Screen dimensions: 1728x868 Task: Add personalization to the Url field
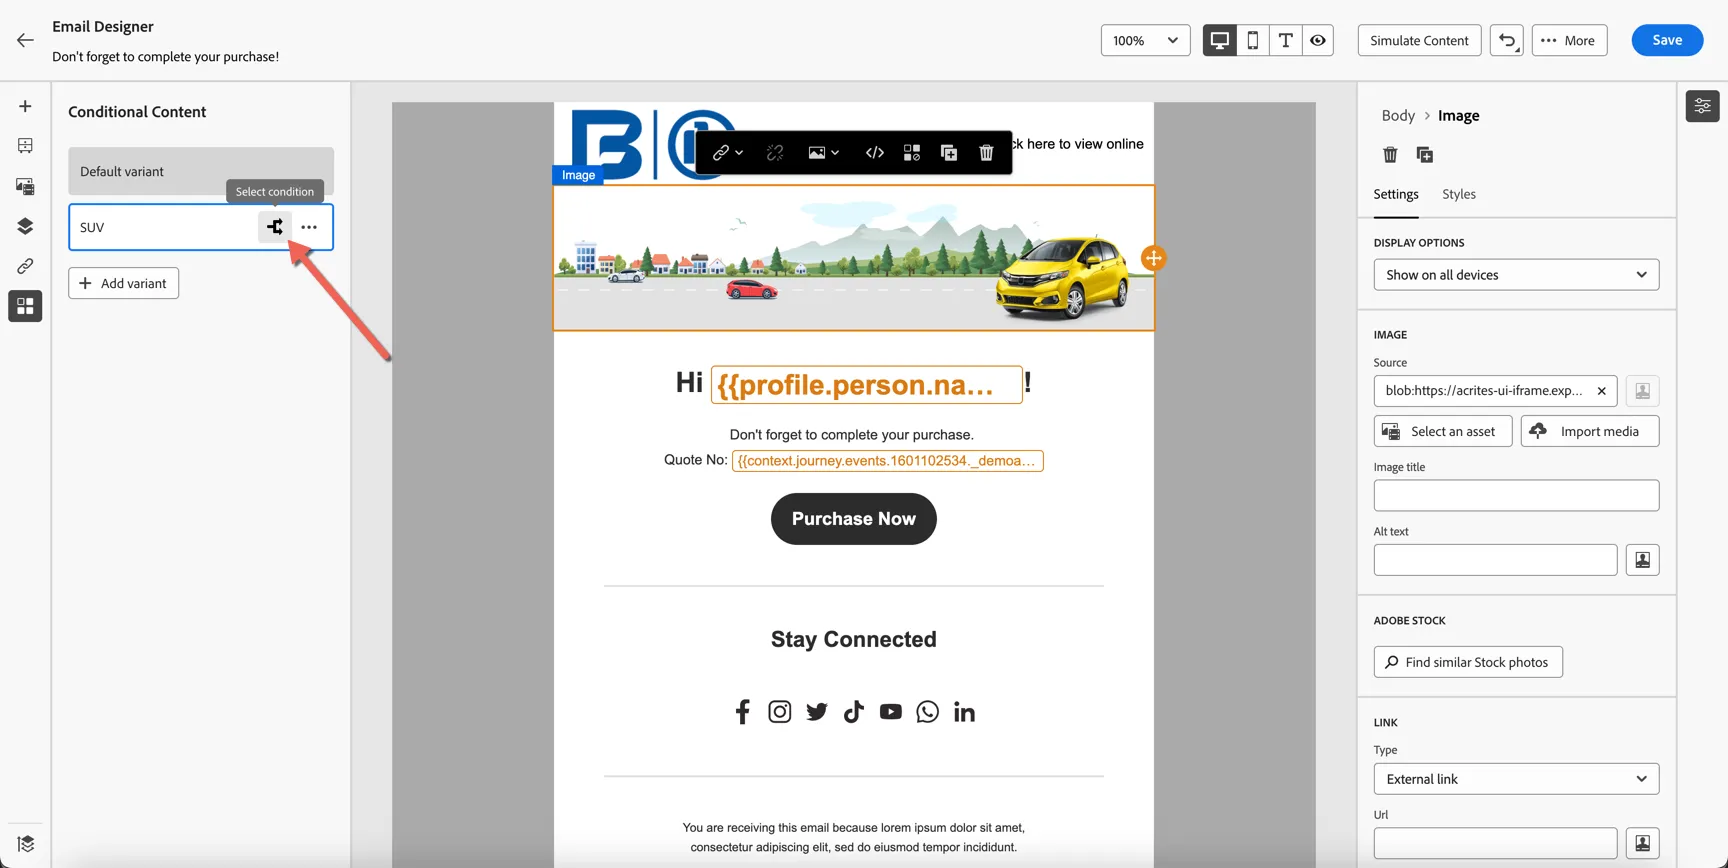click(1642, 844)
